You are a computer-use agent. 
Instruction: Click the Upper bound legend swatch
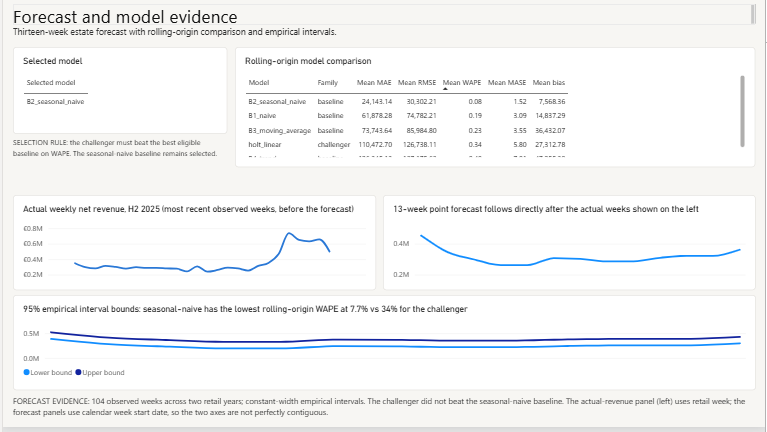(78, 372)
